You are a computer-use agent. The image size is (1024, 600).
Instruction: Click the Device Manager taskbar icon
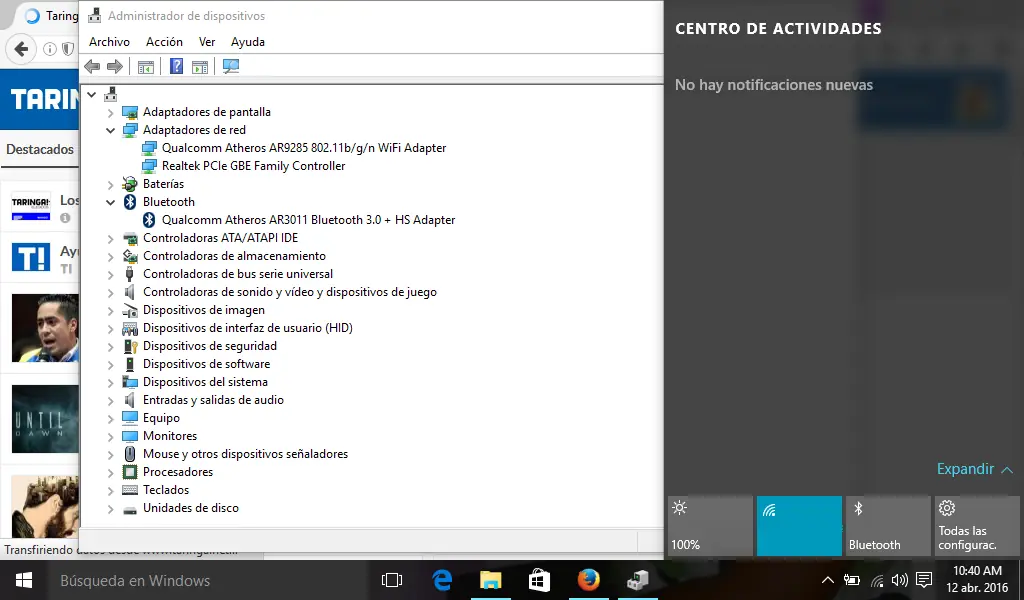[637, 580]
